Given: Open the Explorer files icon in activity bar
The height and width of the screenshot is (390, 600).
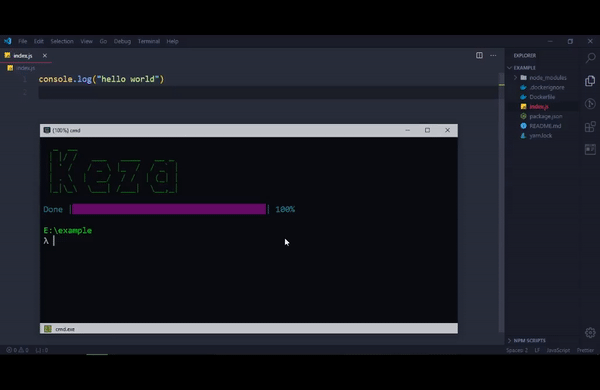Looking at the screenshot, I should [x=590, y=81].
